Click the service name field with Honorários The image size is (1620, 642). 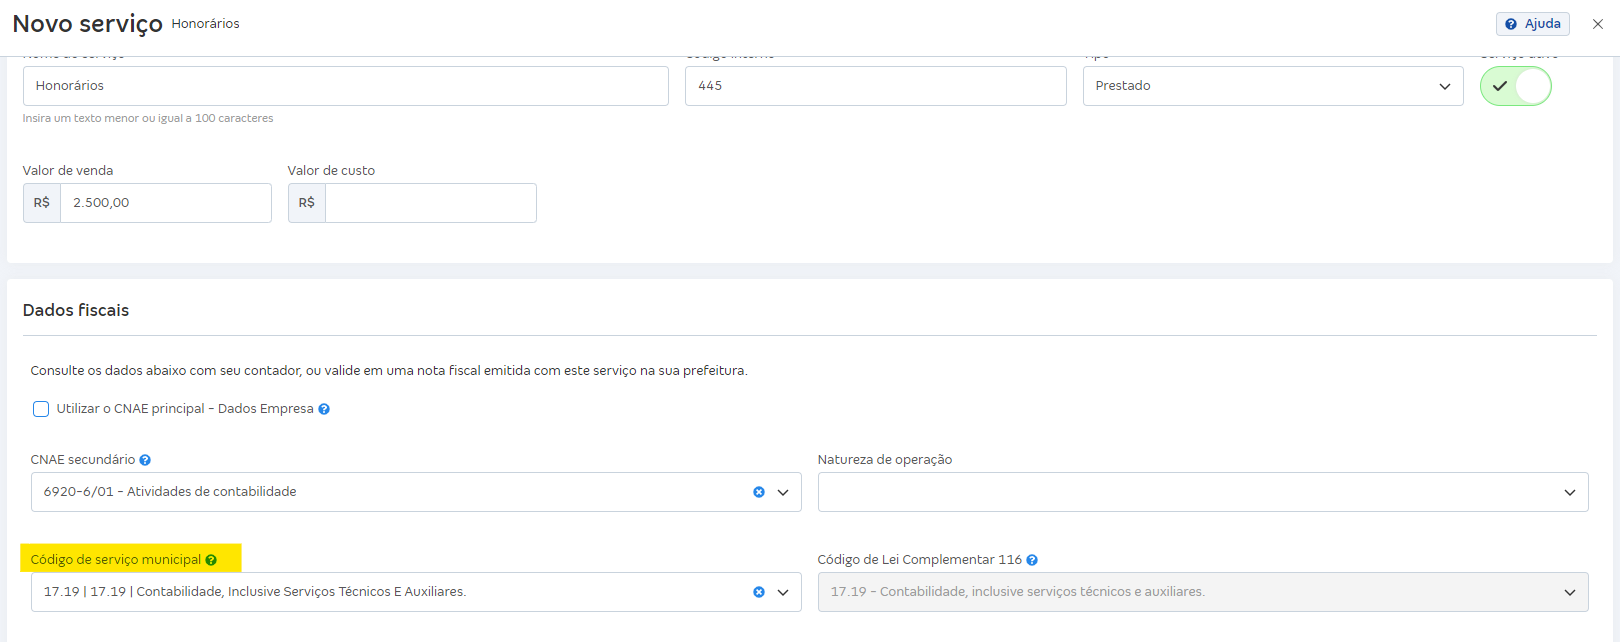(345, 86)
